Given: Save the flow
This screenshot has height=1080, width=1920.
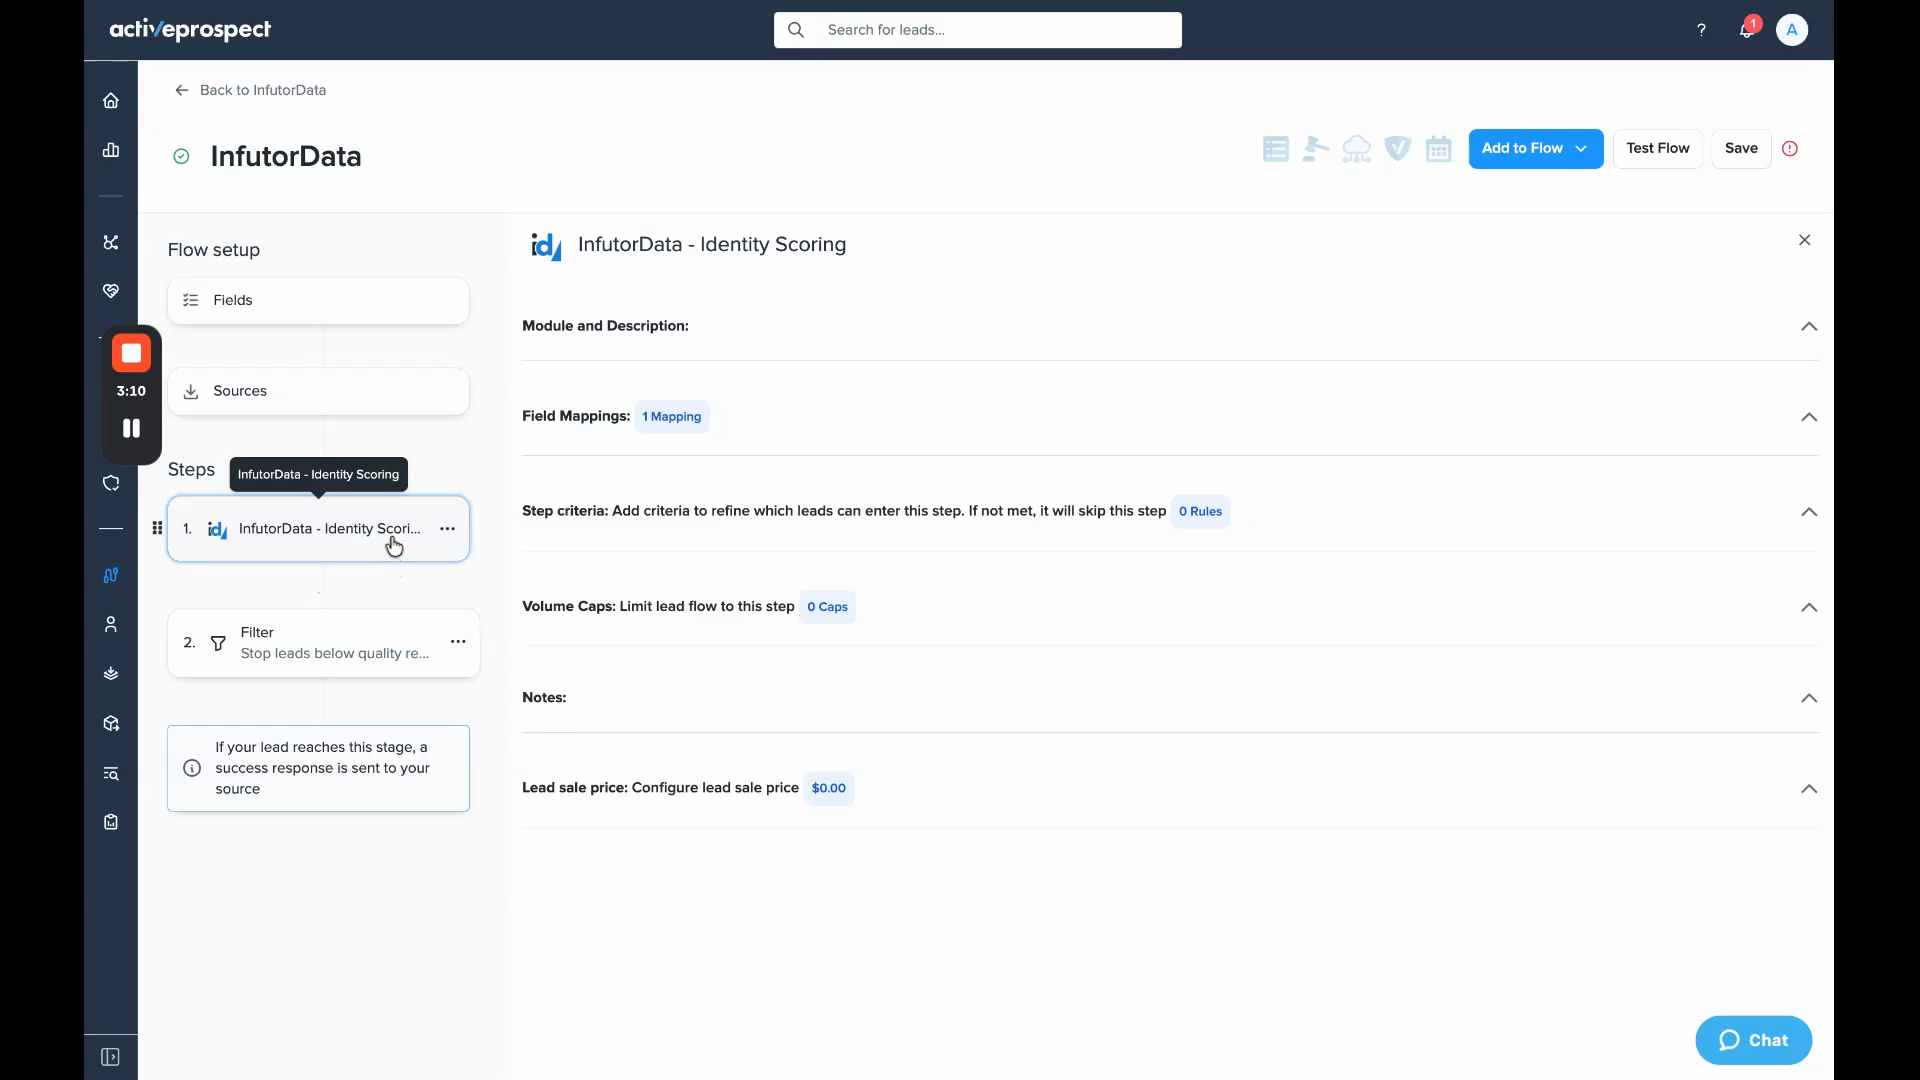Looking at the screenshot, I should tap(1741, 148).
